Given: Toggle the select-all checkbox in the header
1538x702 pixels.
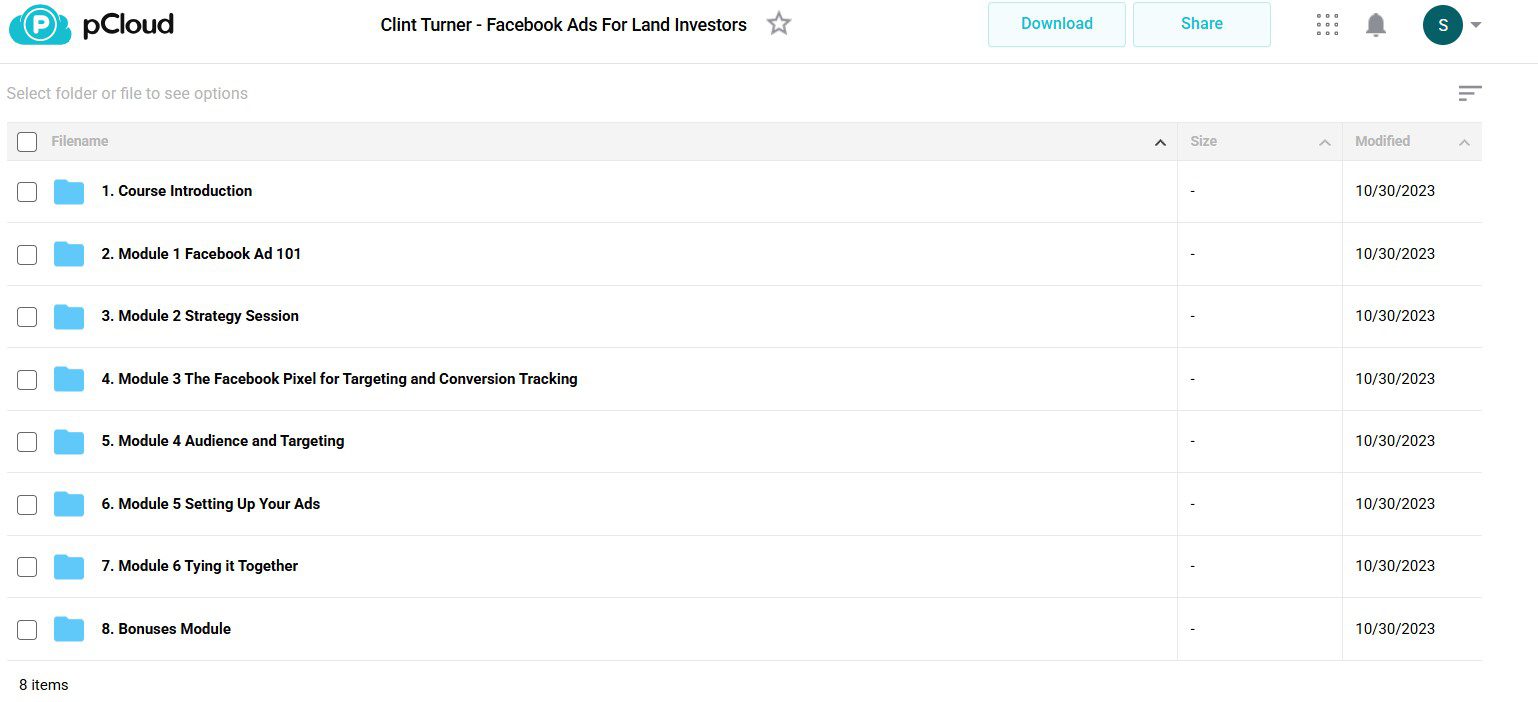Looking at the screenshot, I should point(27,142).
